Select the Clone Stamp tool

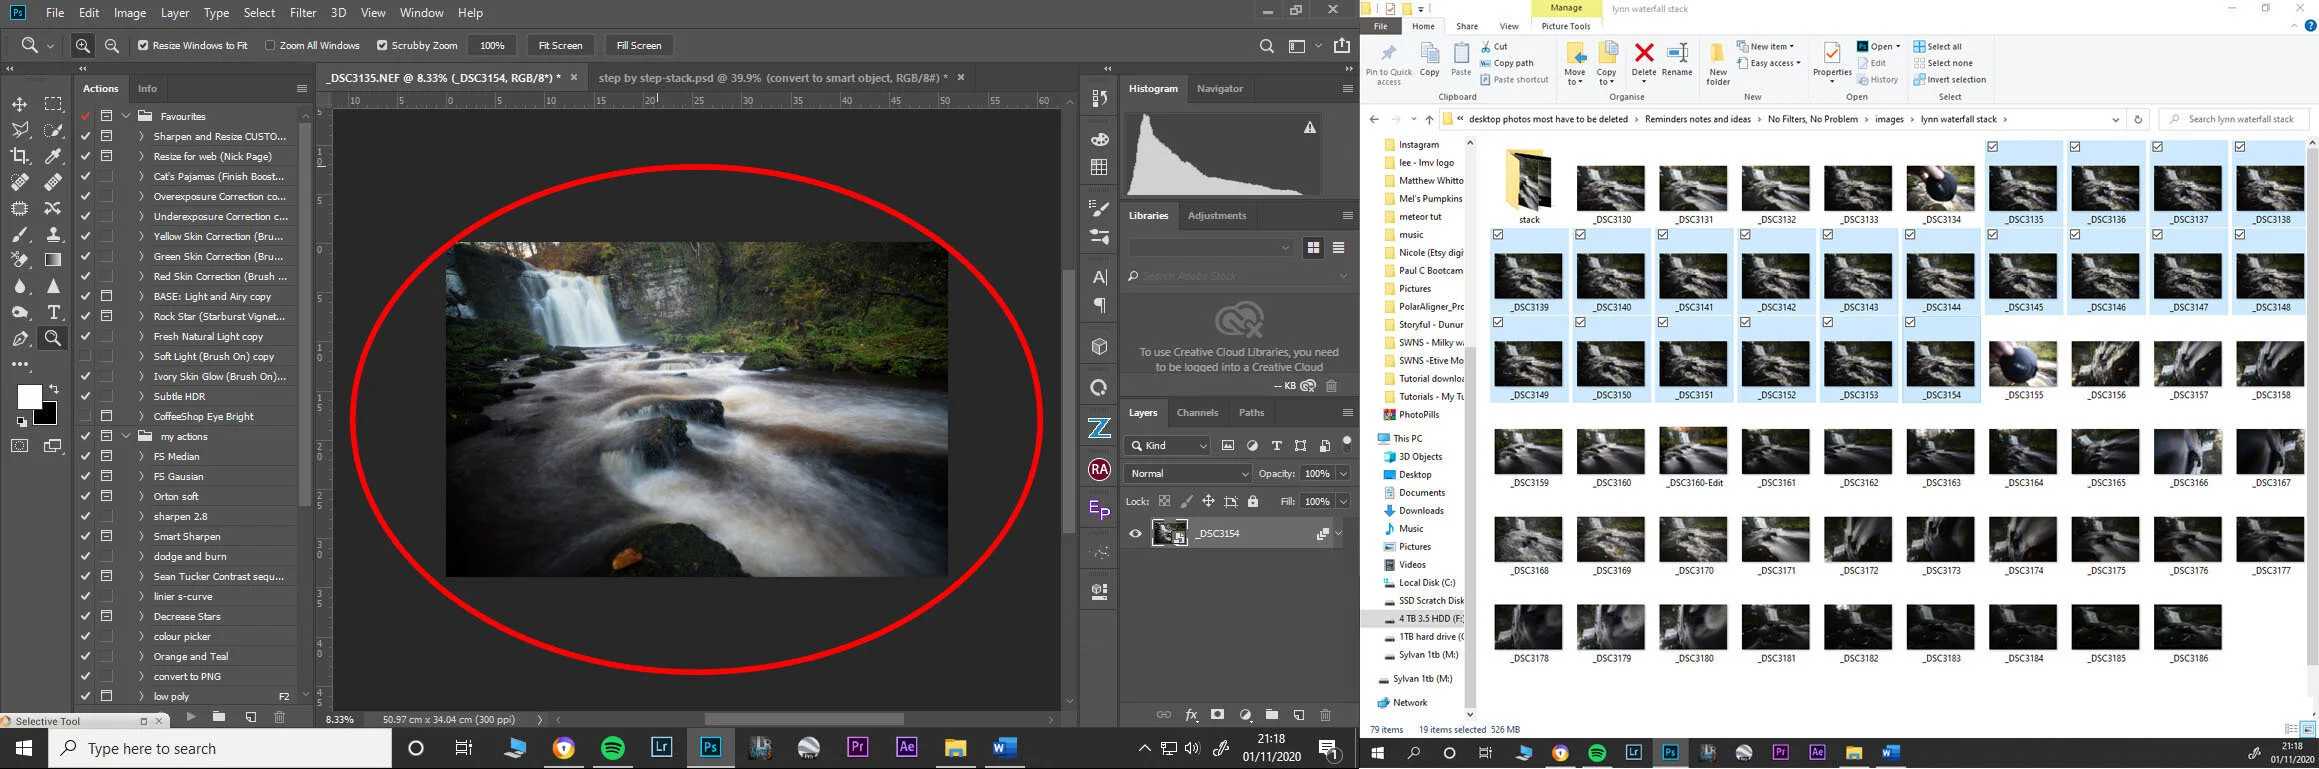coord(53,234)
